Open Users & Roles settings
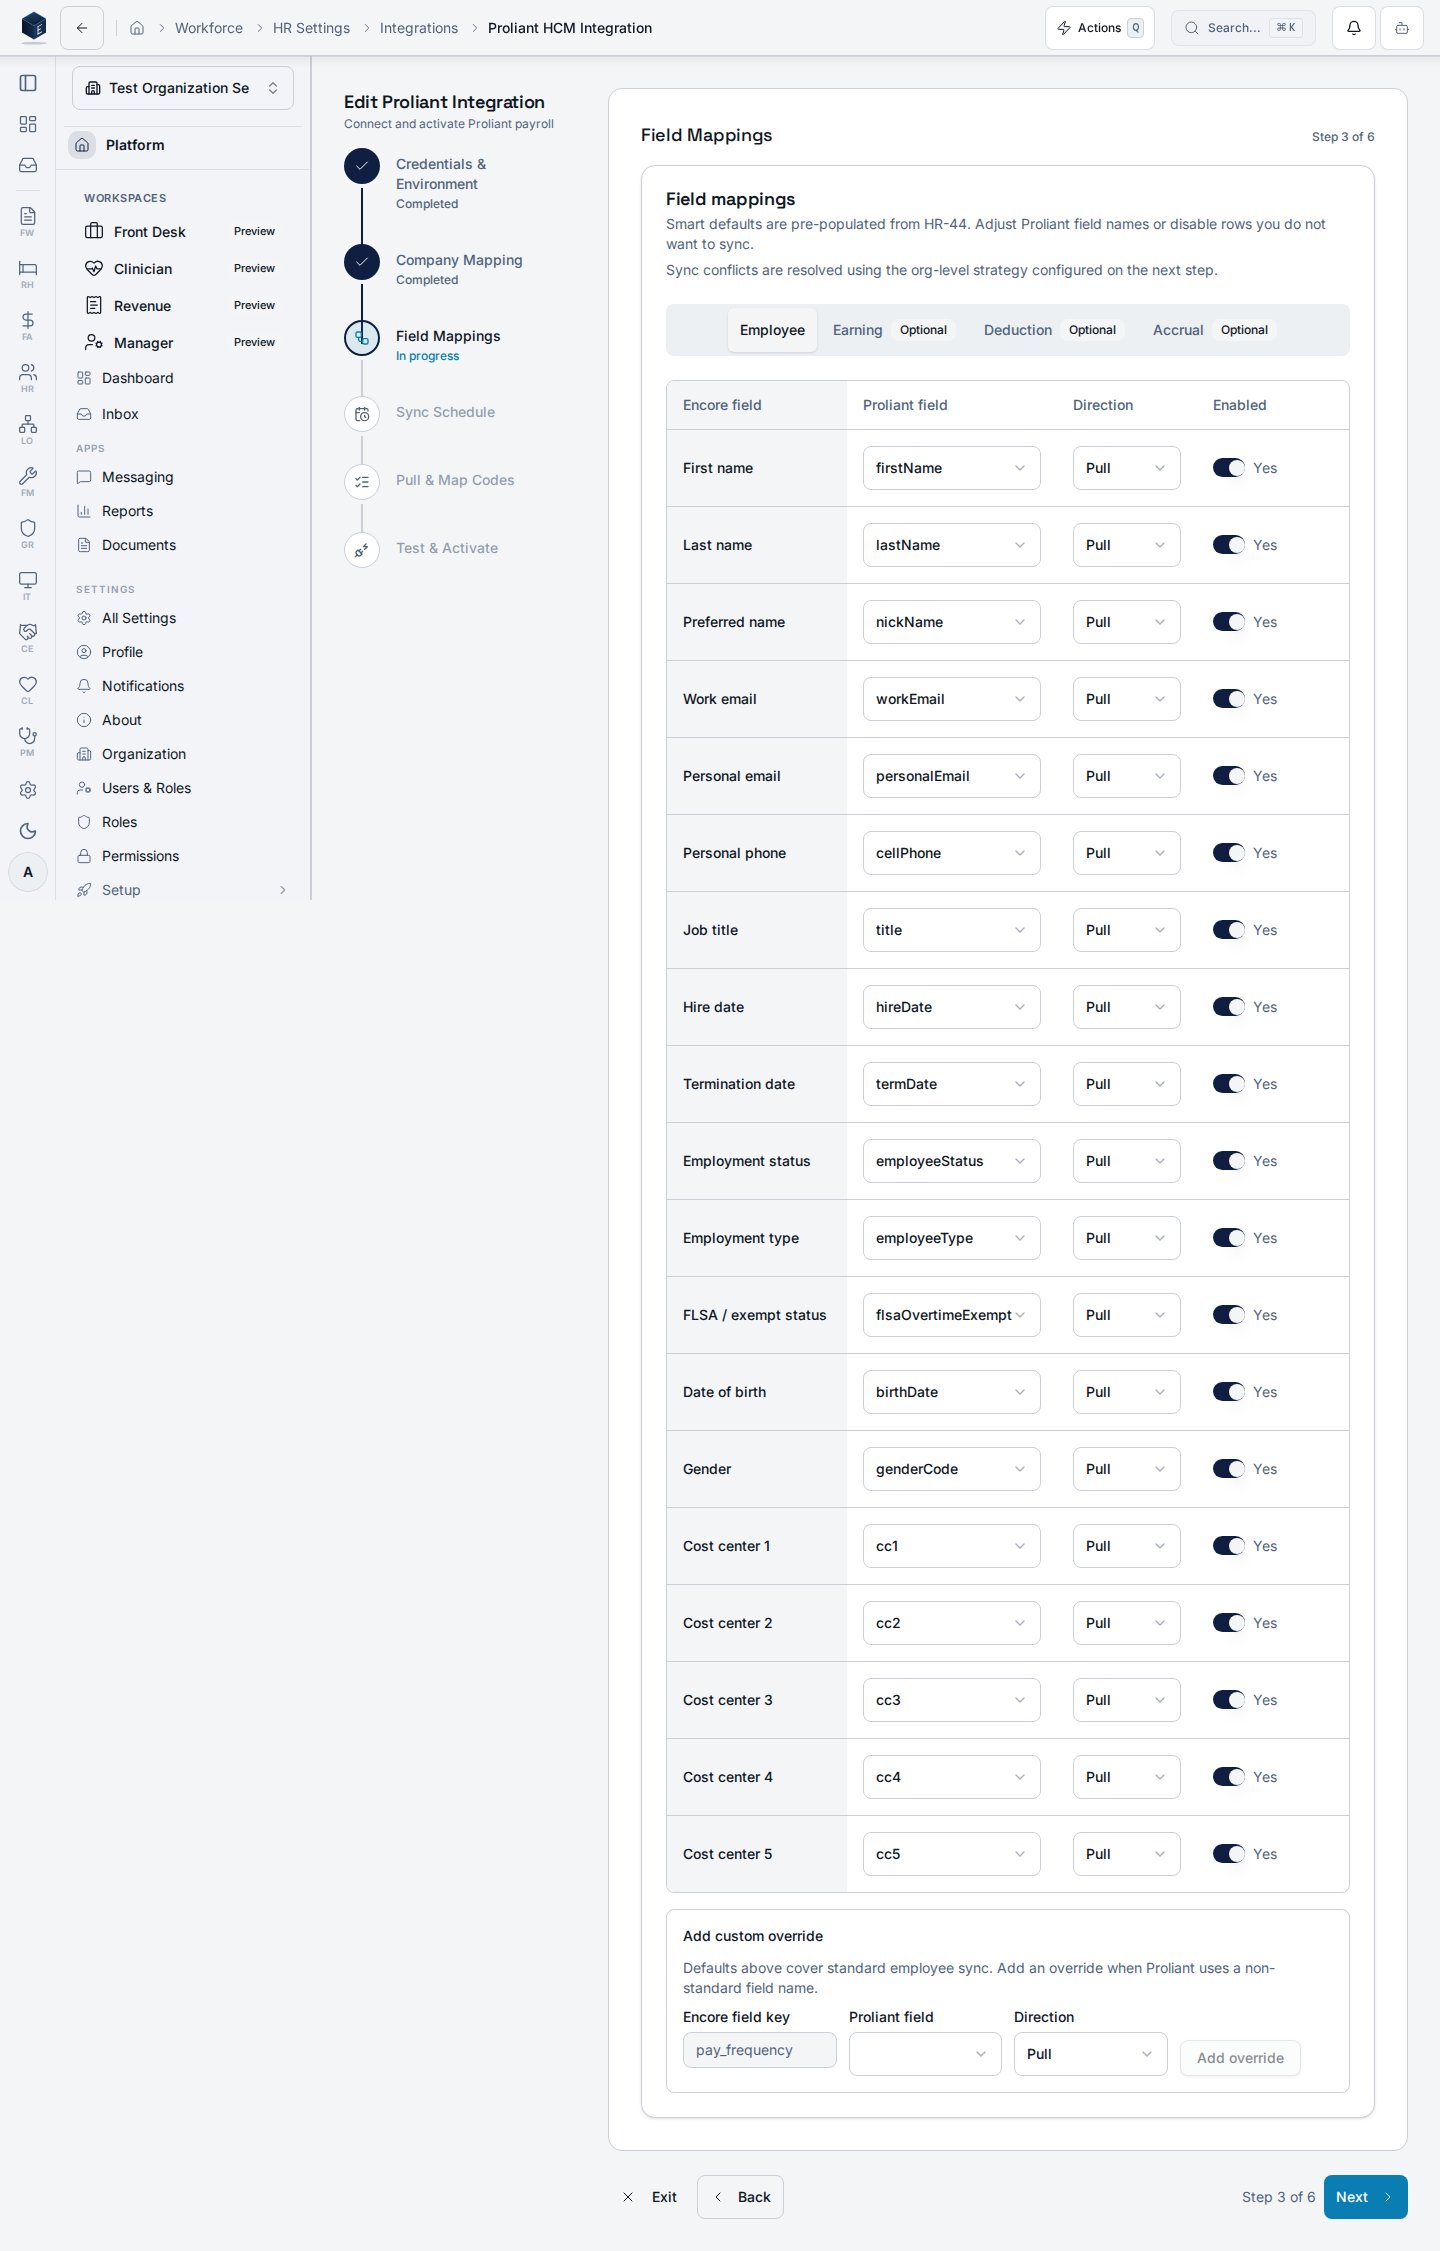 (x=146, y=788)
